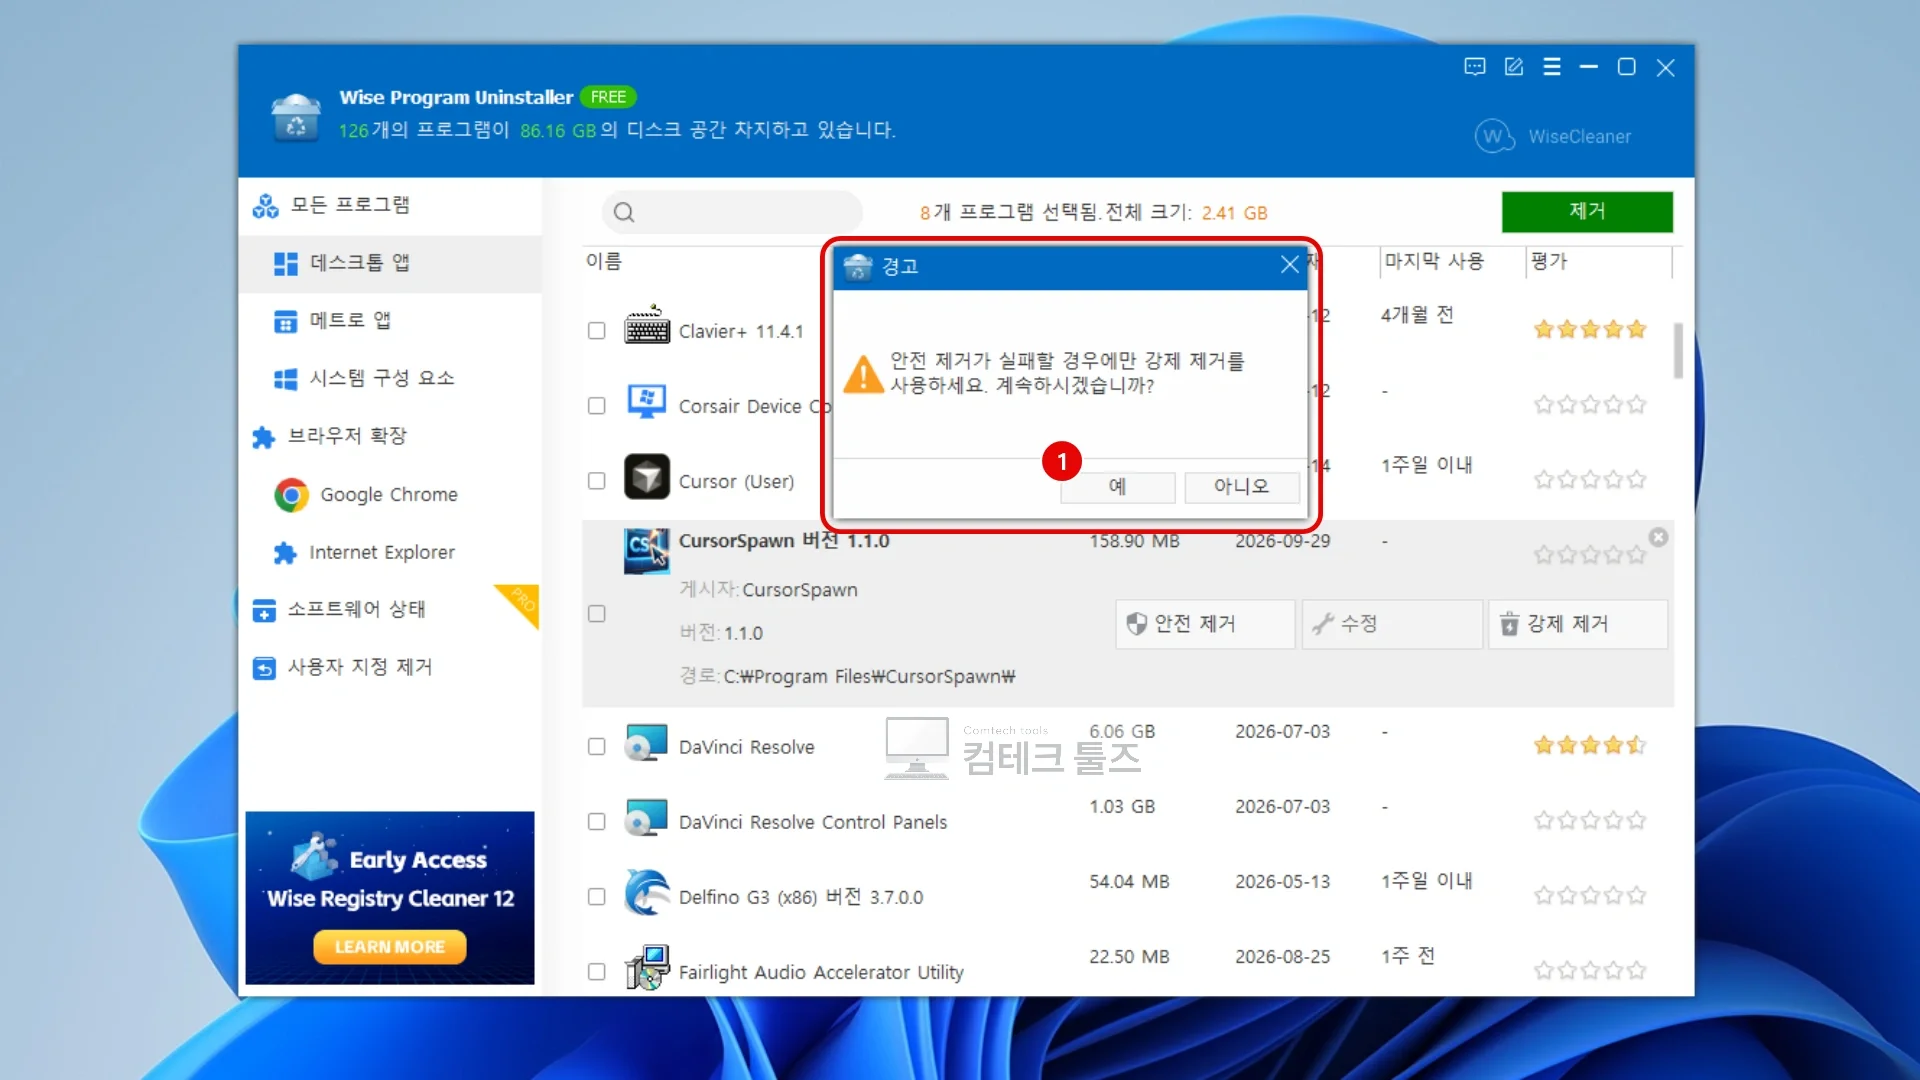Tick the Corsair Device checkbox
The height and width of the screenshot is (1080, 1920).
597,406
